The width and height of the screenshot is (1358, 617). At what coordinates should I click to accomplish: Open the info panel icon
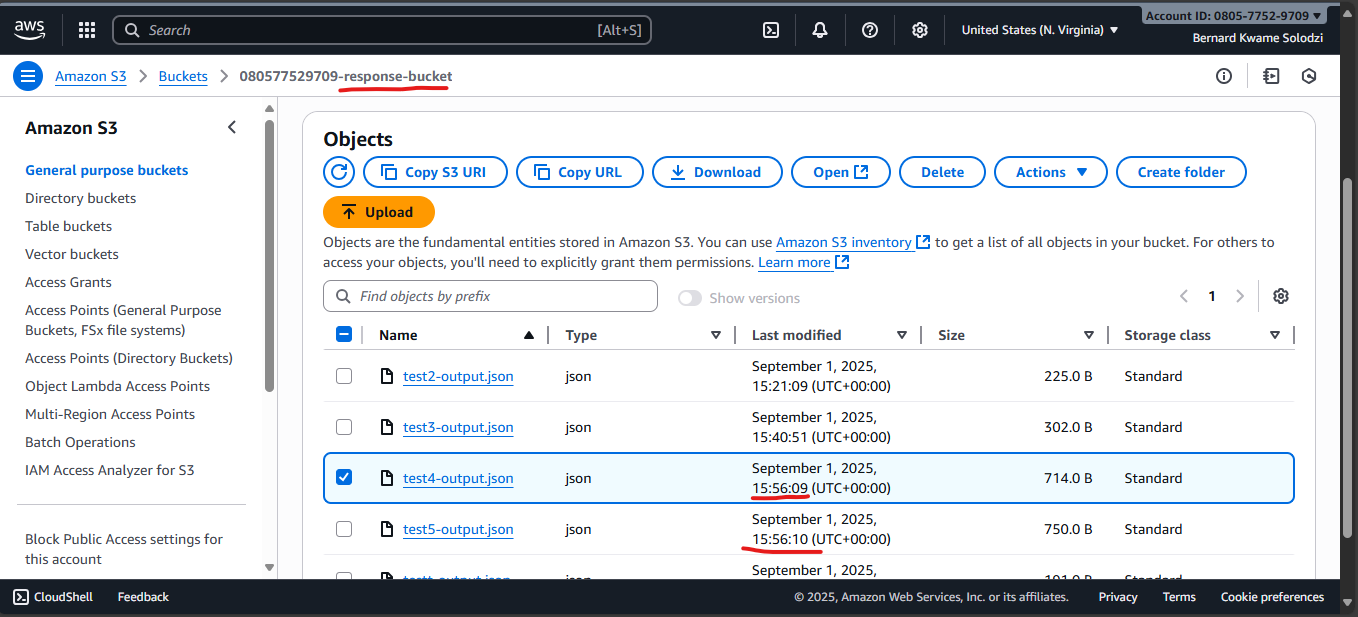click(1224, 76)
